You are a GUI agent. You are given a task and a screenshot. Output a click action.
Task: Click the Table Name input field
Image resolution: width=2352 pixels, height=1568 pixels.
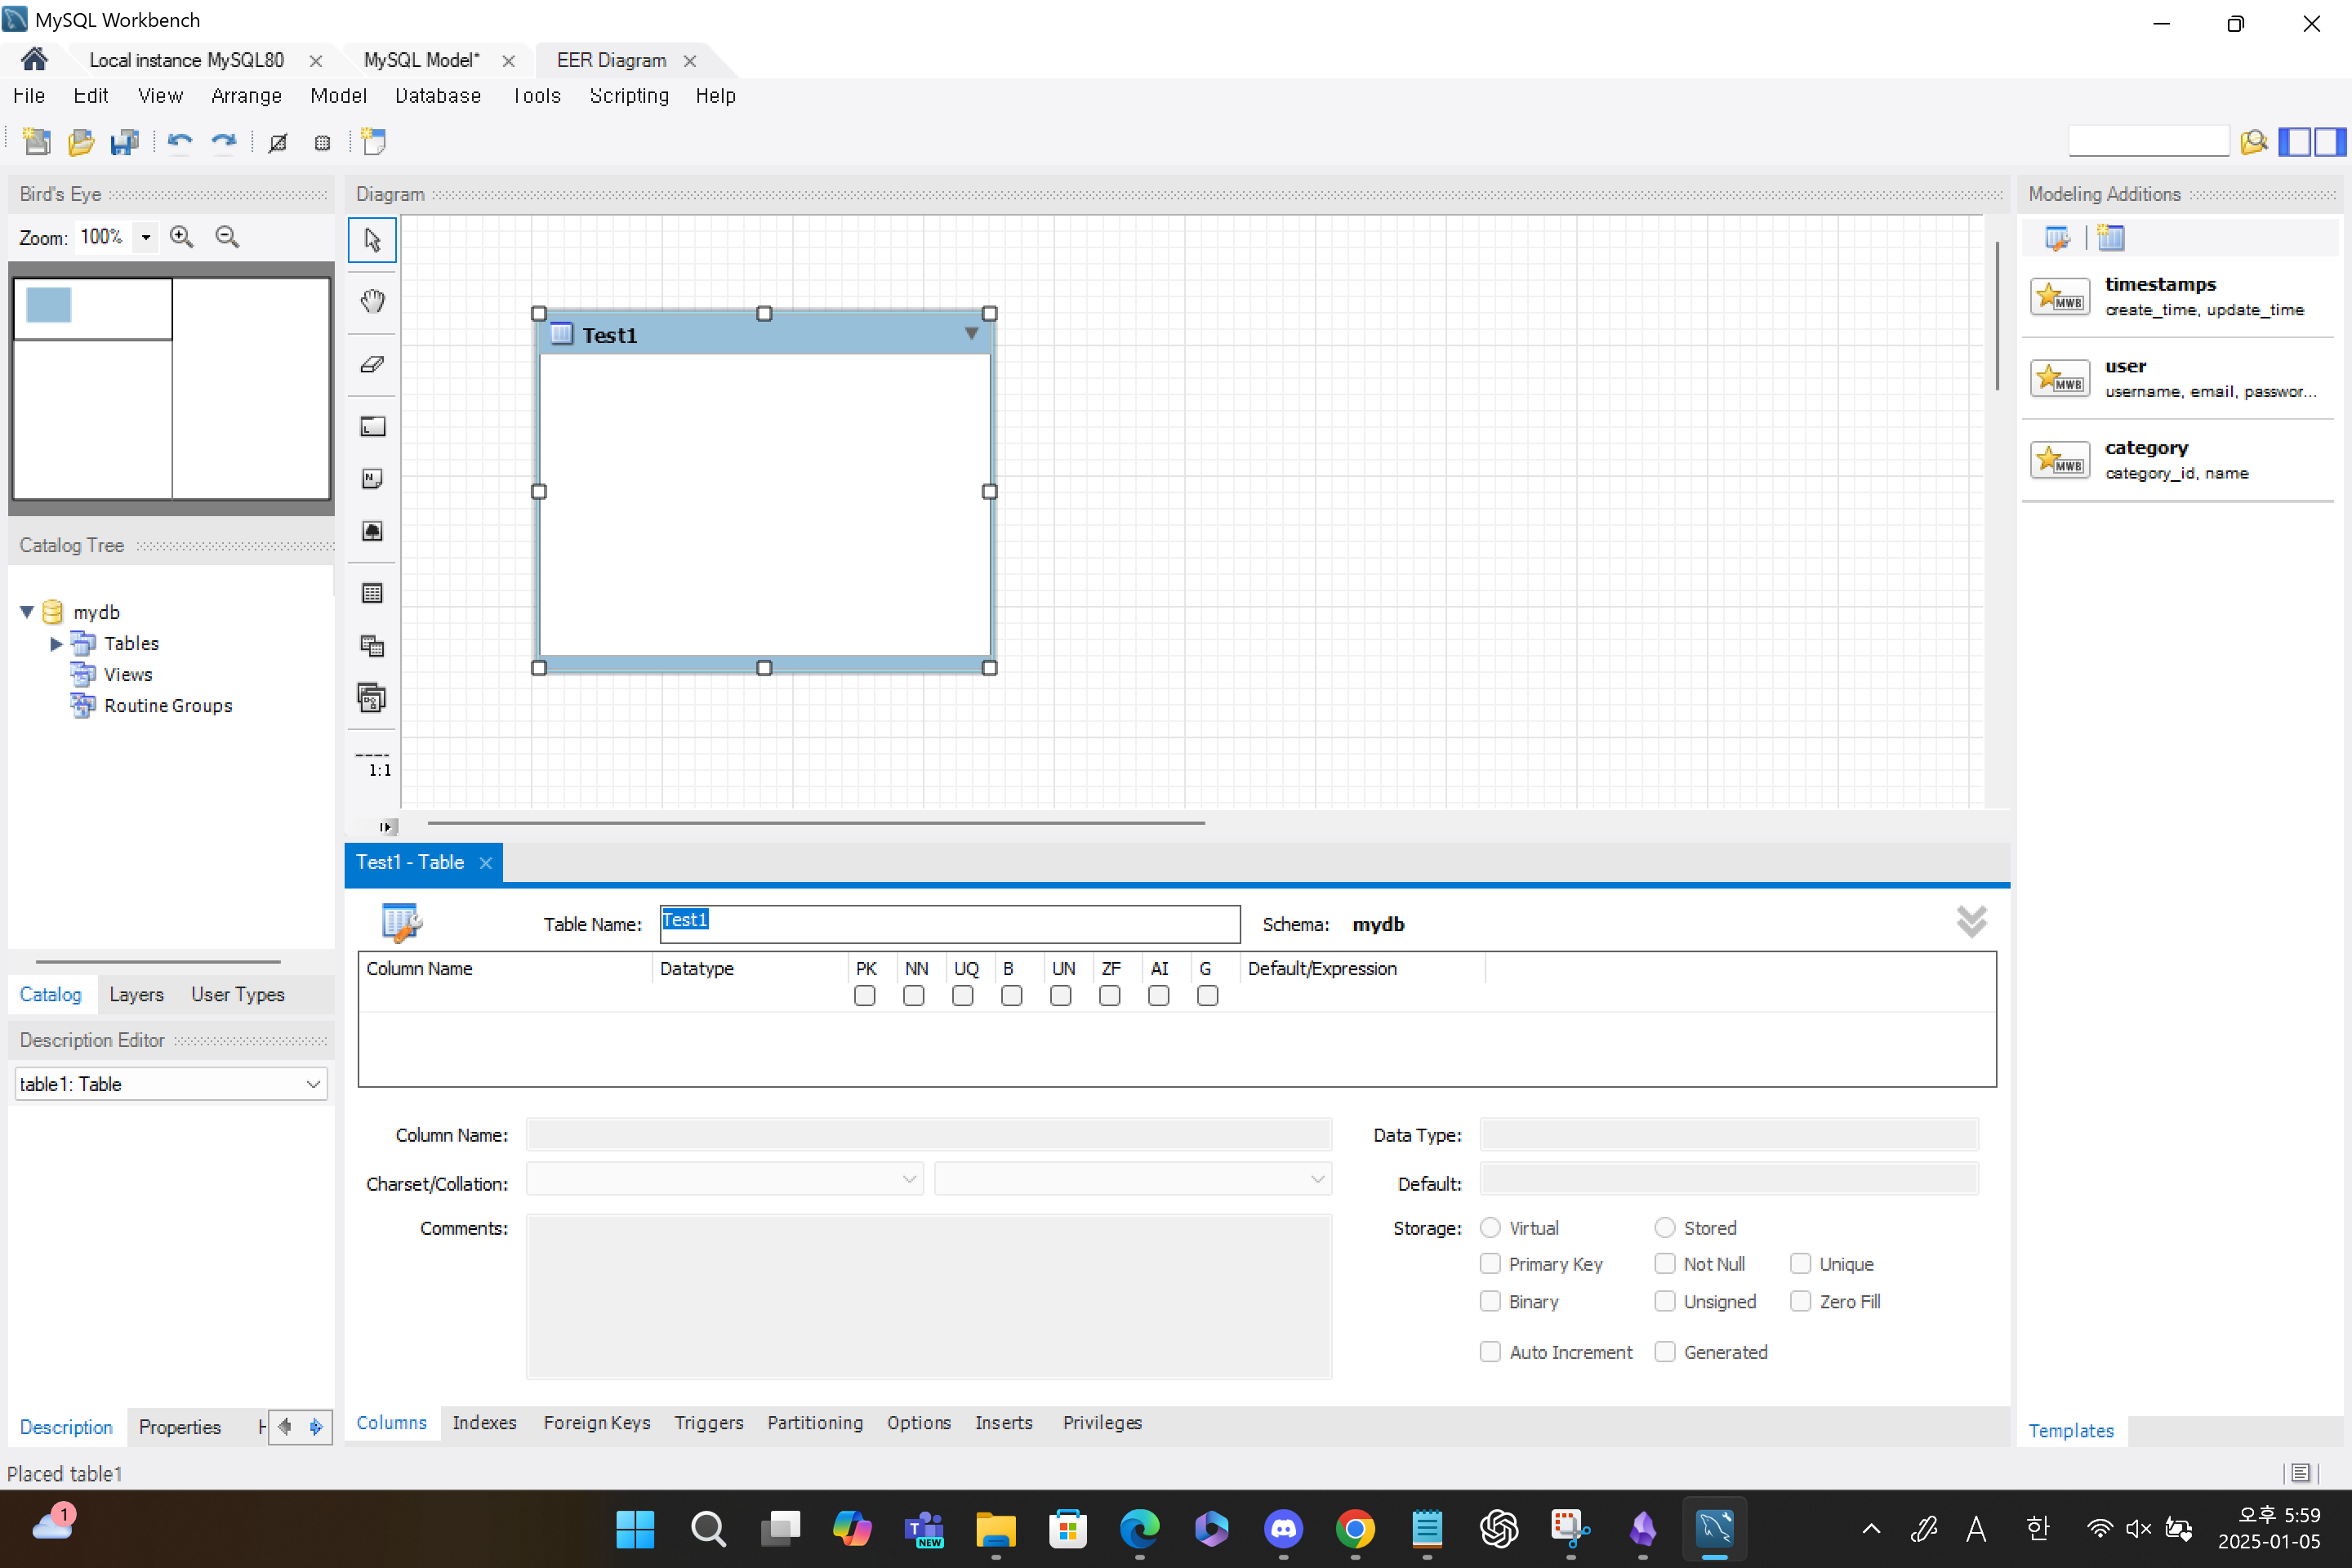point(950,924)
